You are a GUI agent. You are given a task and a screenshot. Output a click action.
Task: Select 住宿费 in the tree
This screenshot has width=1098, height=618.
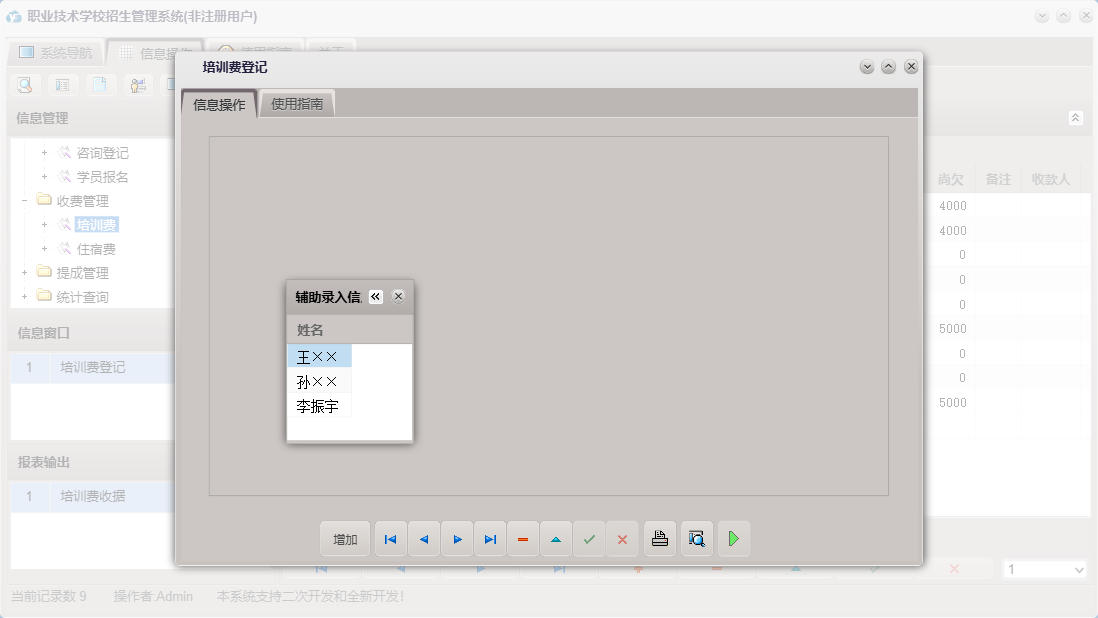[x=96, y=249]
